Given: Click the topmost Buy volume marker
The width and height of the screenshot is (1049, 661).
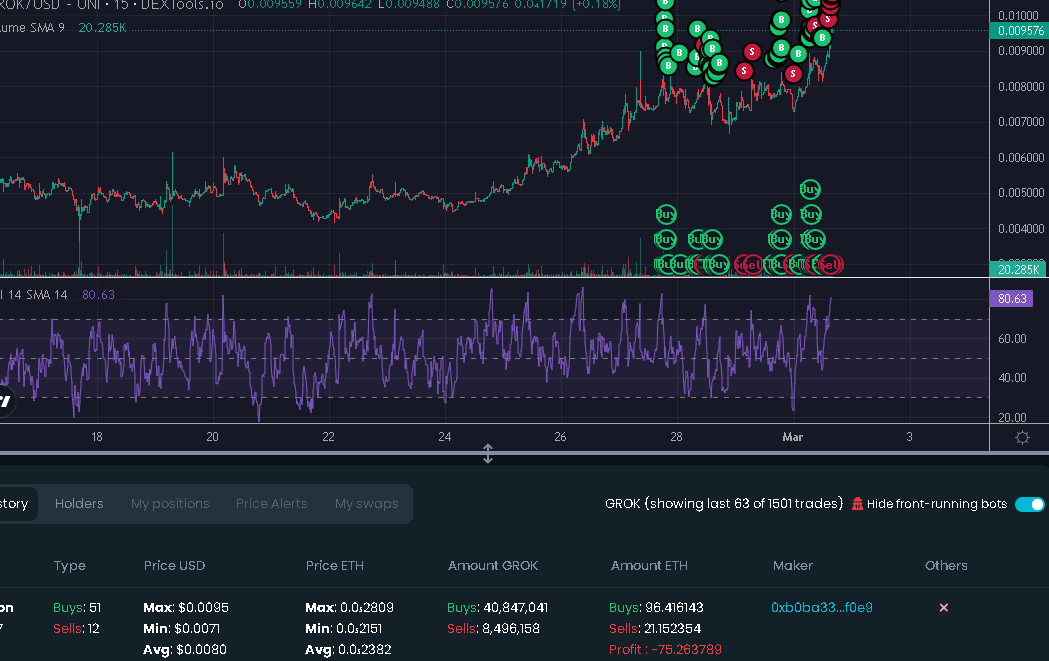Looking at the screenshot, I should (809, 189).
